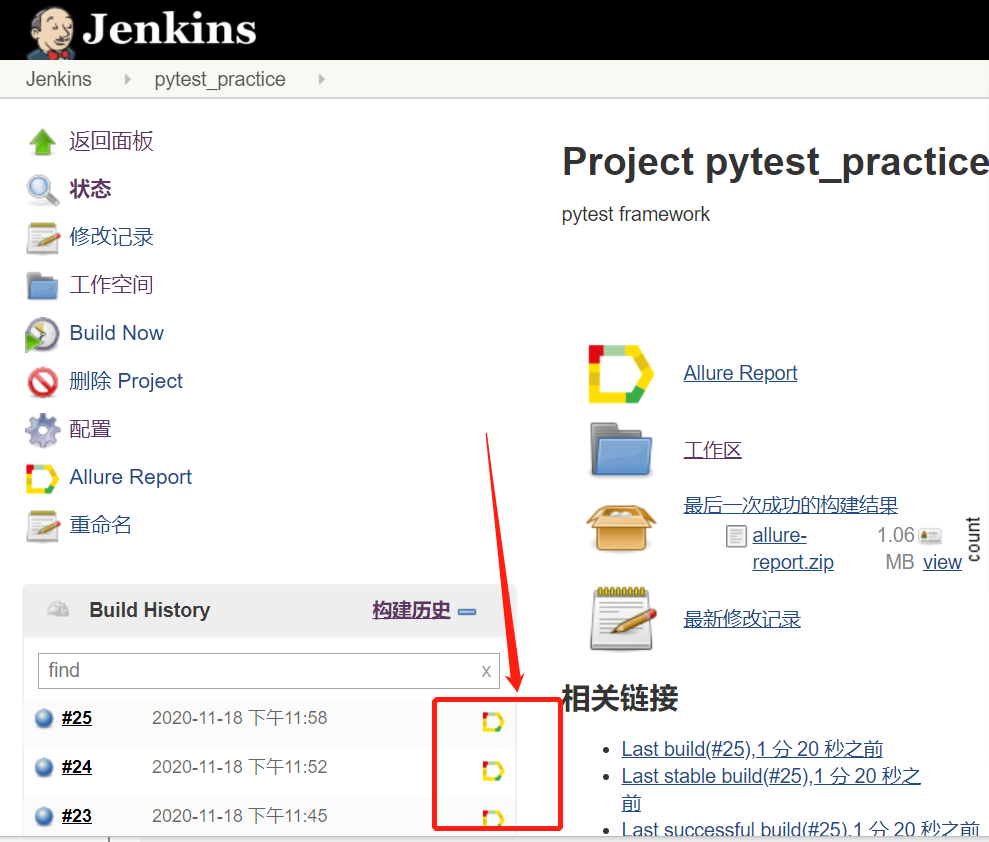
Task: Click the Build History weather cloud icon
Action: click(58, 609)
